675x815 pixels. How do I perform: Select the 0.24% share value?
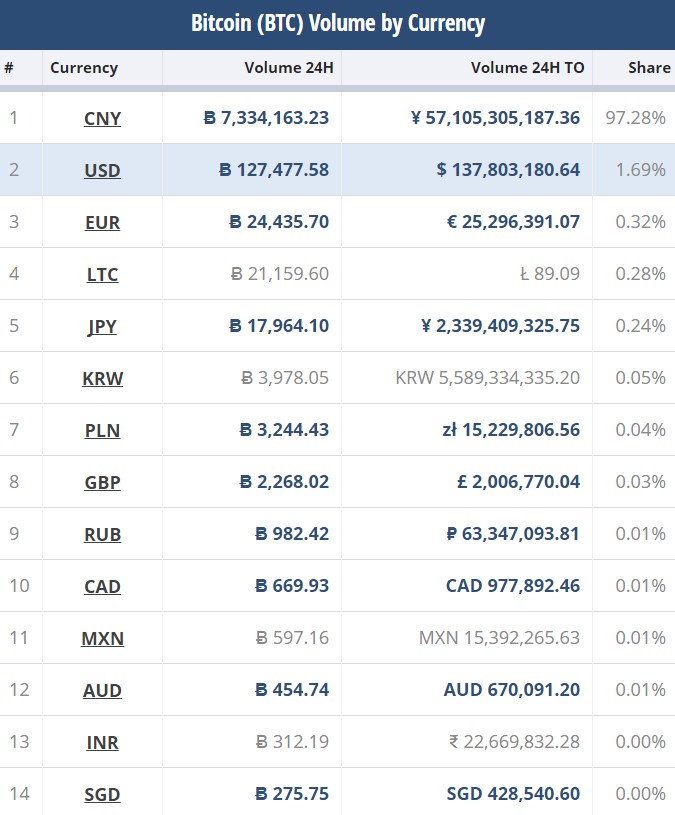[641, 326]
